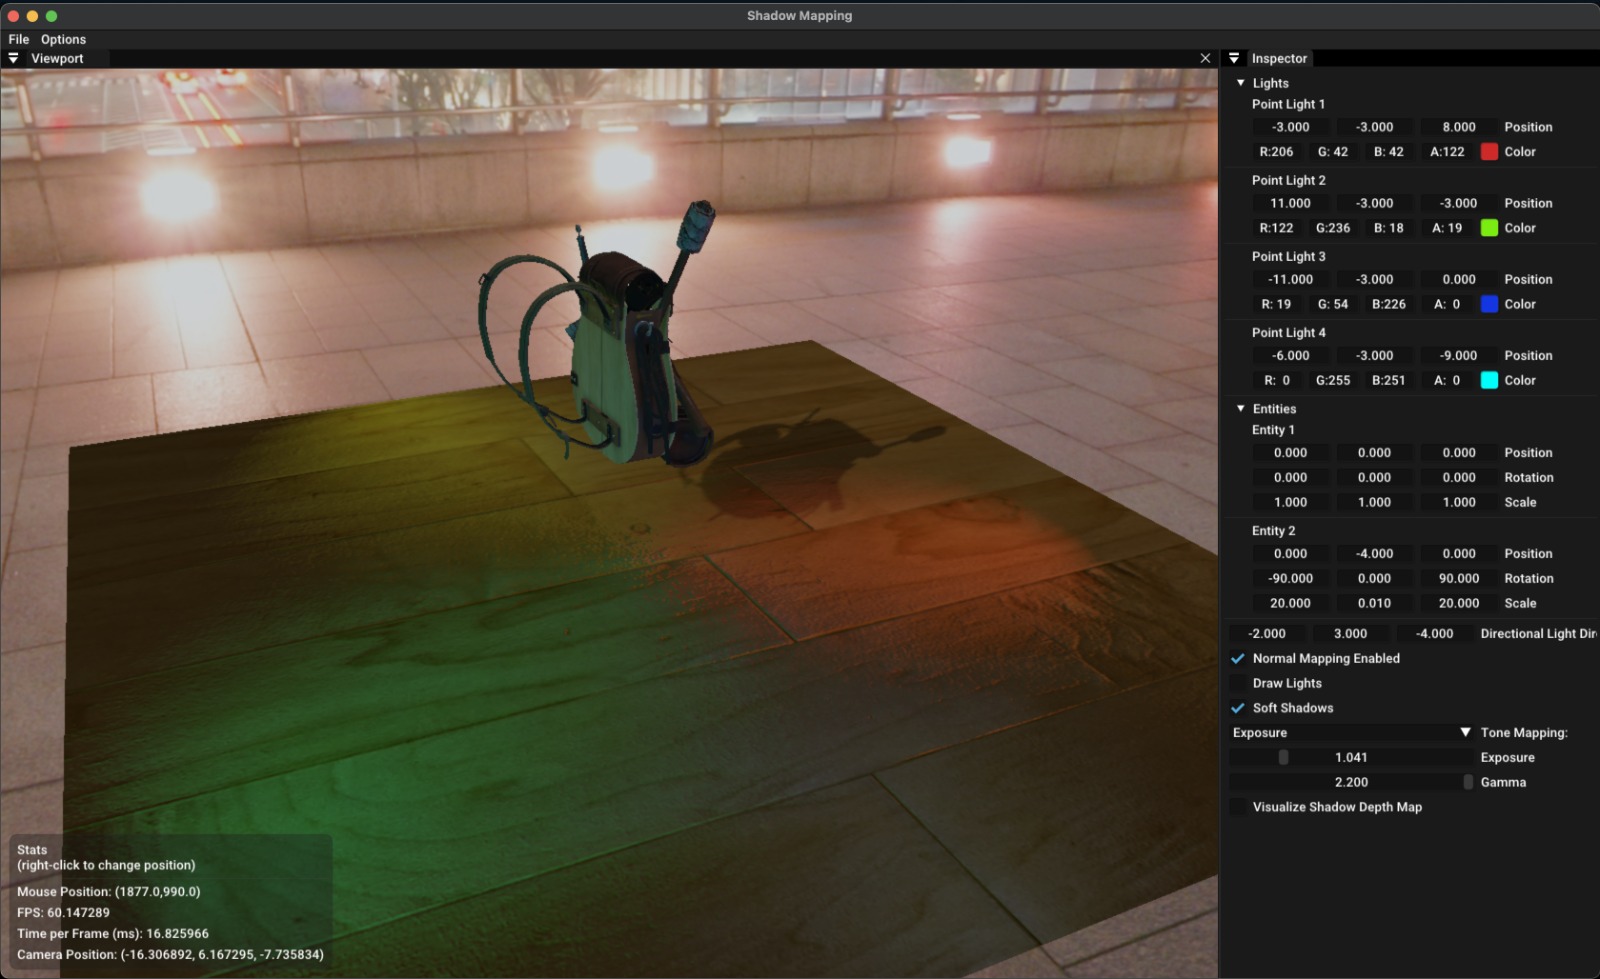
Task: Turn off Soft Shadows checkbox
Action: (x=1238, y=708)
